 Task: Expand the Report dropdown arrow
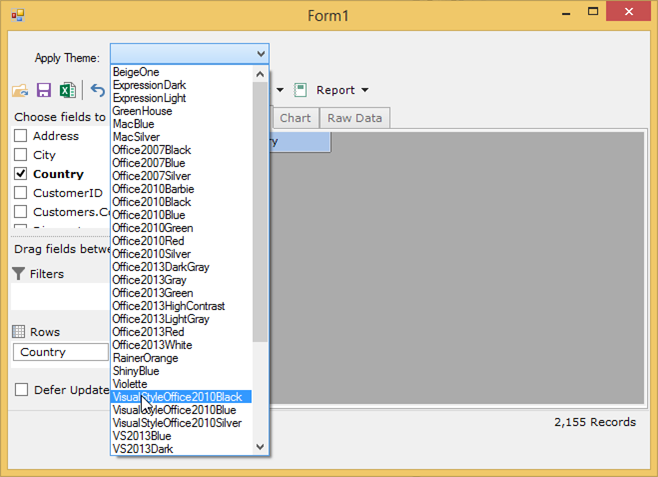(365, 91)
